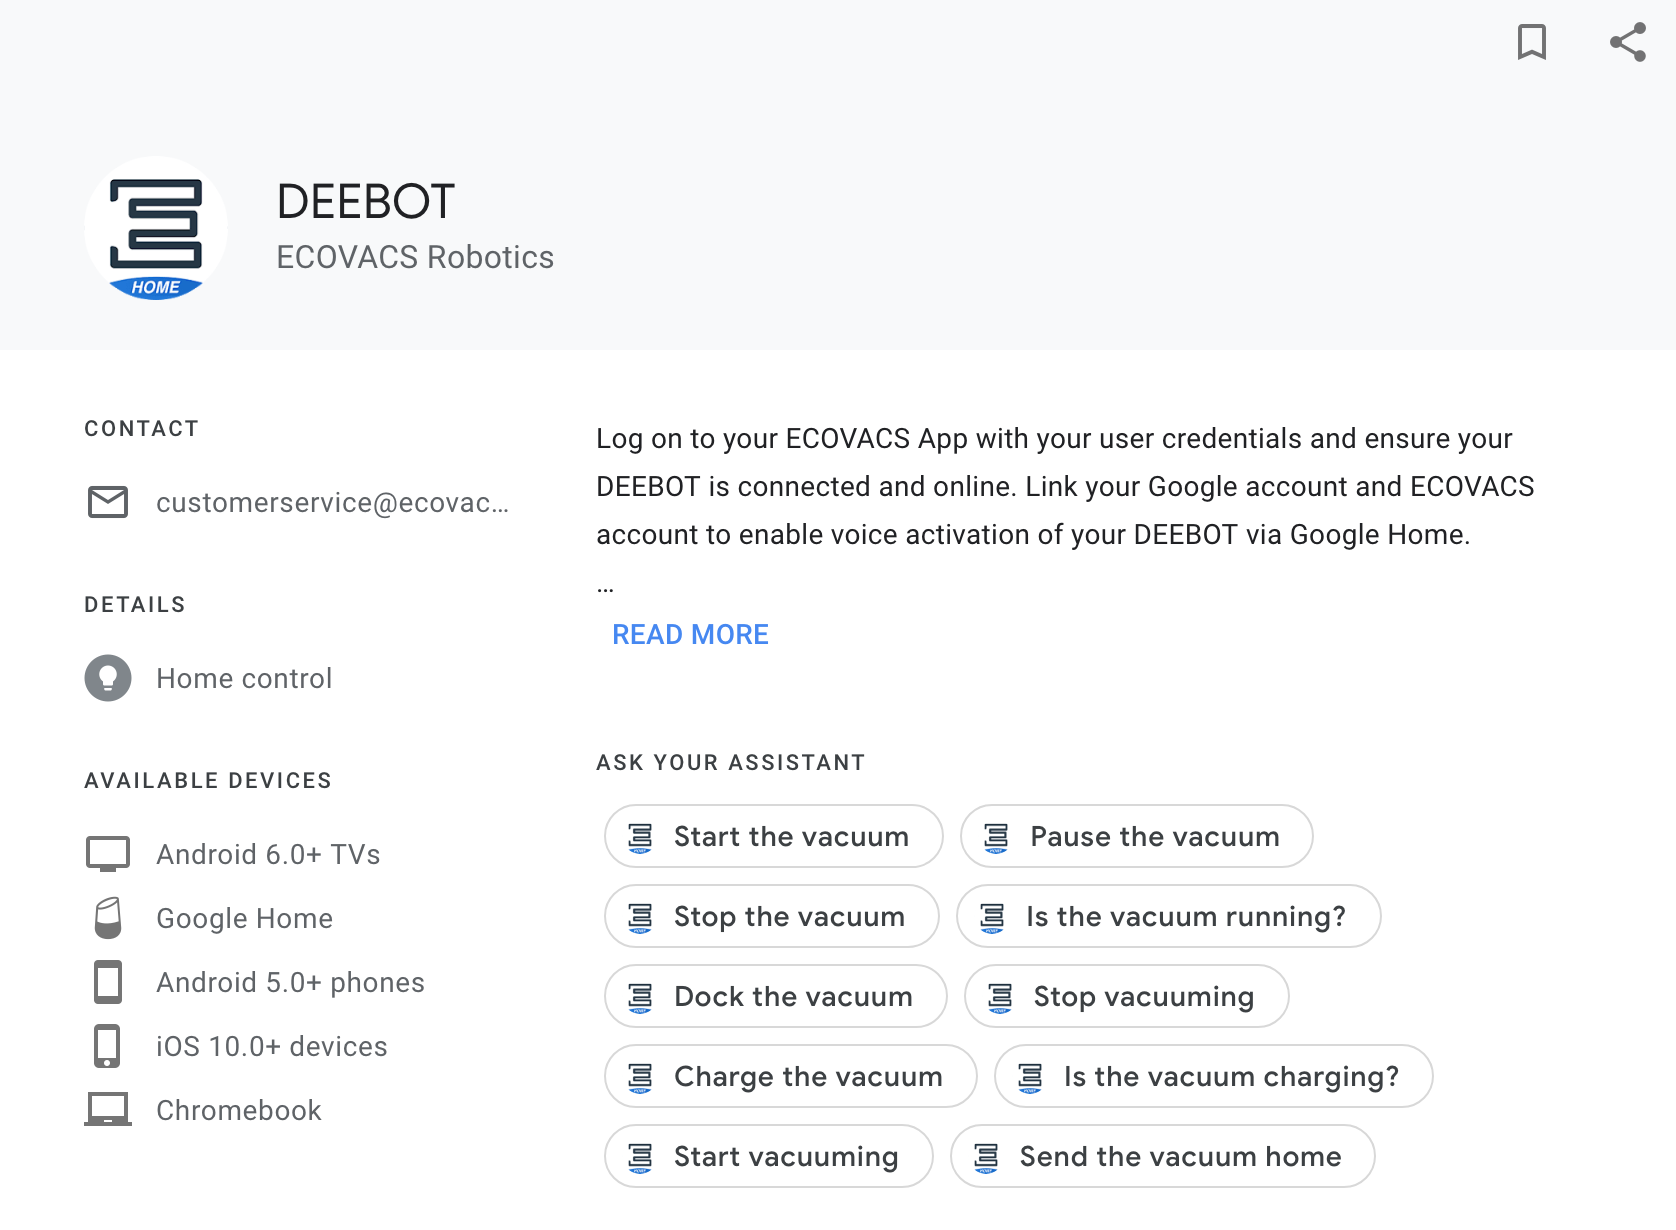1676x1230 pixels.
Task: Click the share icon at top right
Action: coord(1628,42)
